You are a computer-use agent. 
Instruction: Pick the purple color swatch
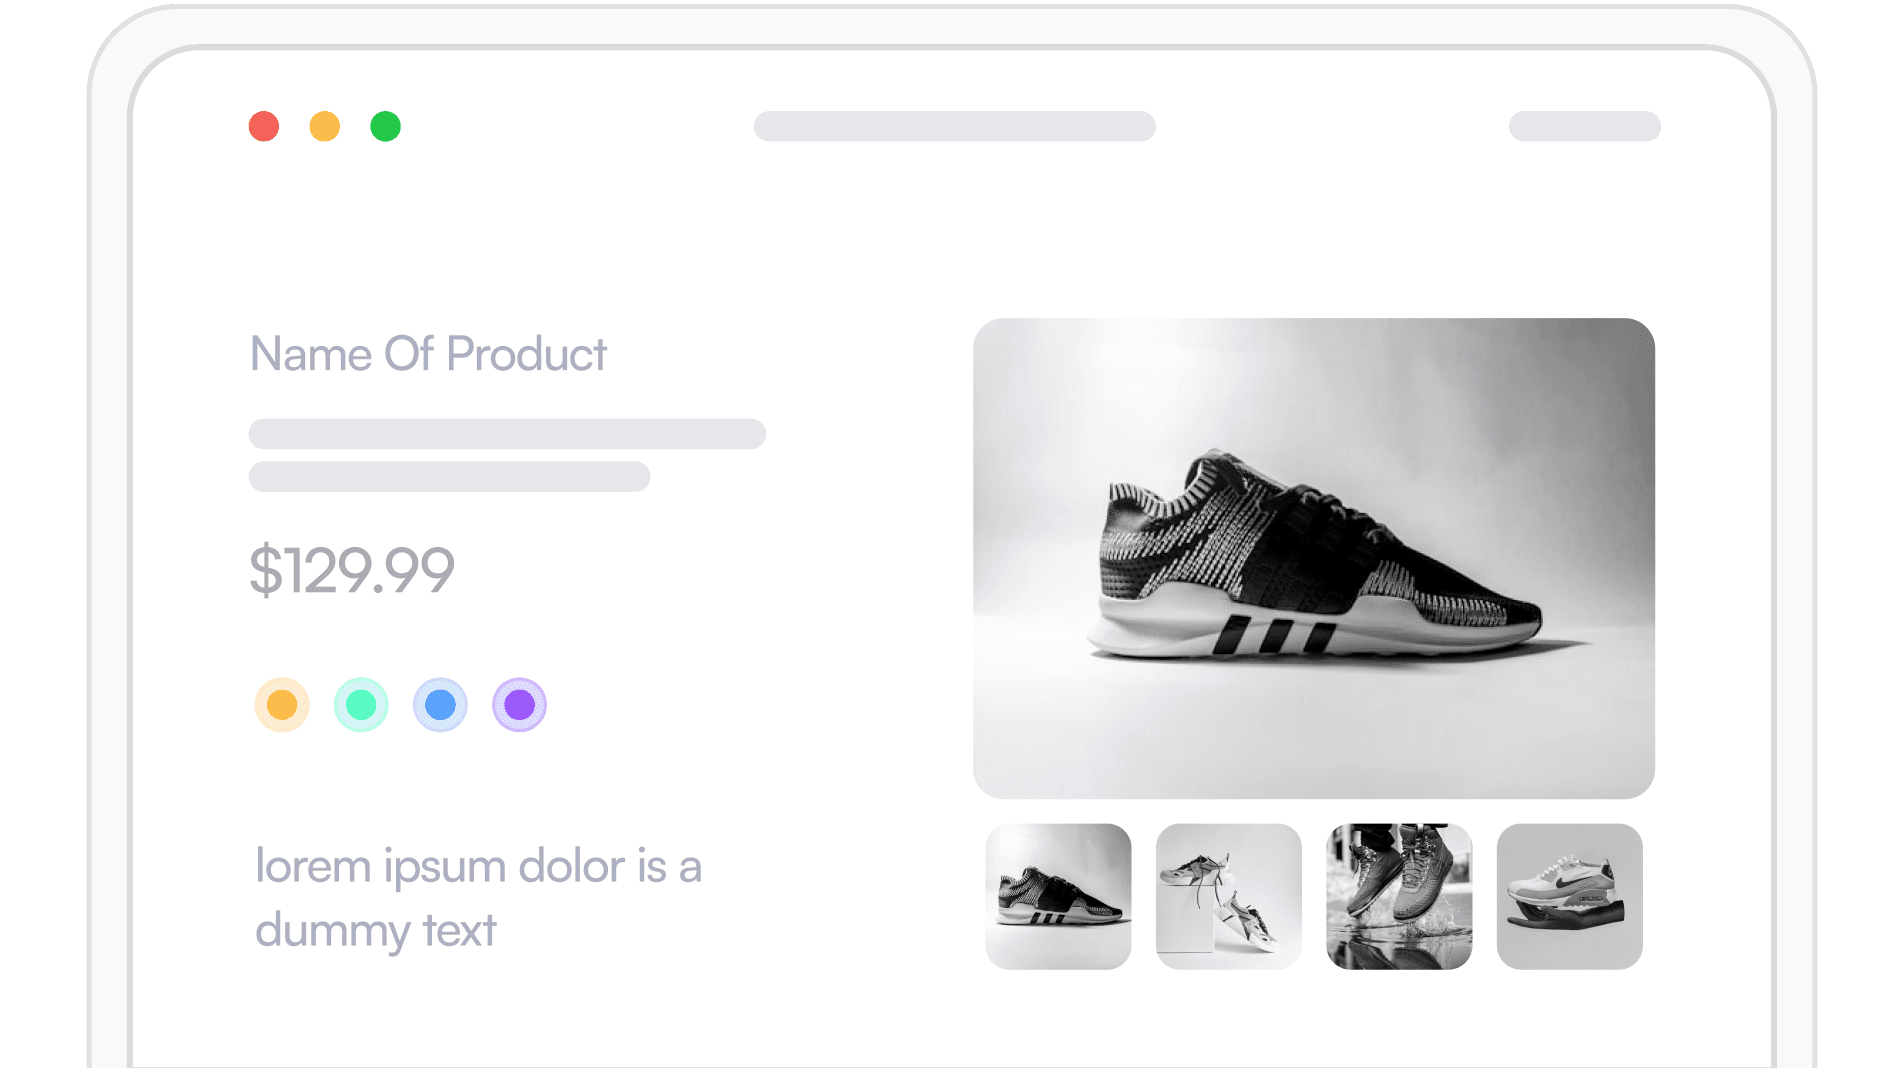point(519,705)
